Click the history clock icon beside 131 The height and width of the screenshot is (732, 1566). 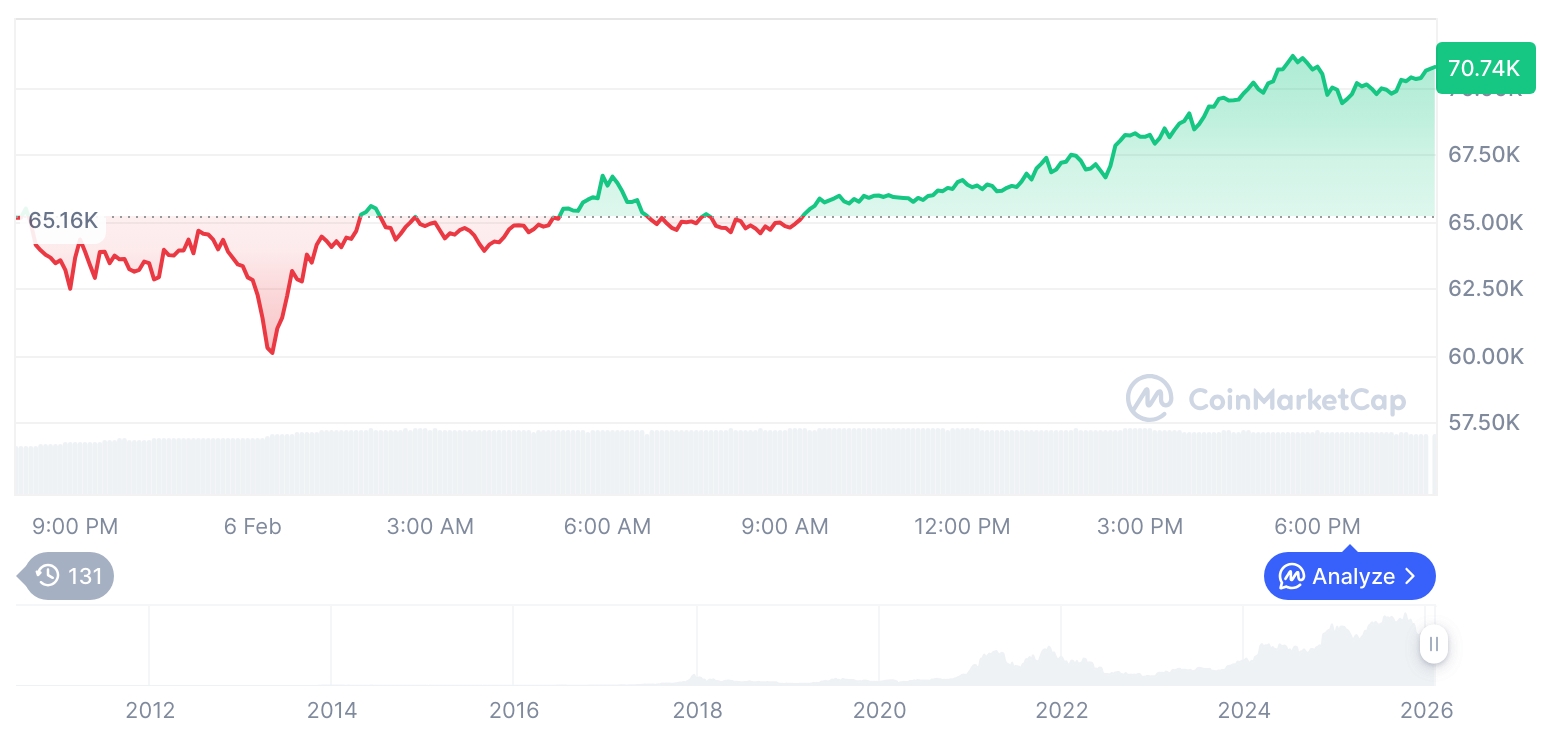[x=47, y=575]
